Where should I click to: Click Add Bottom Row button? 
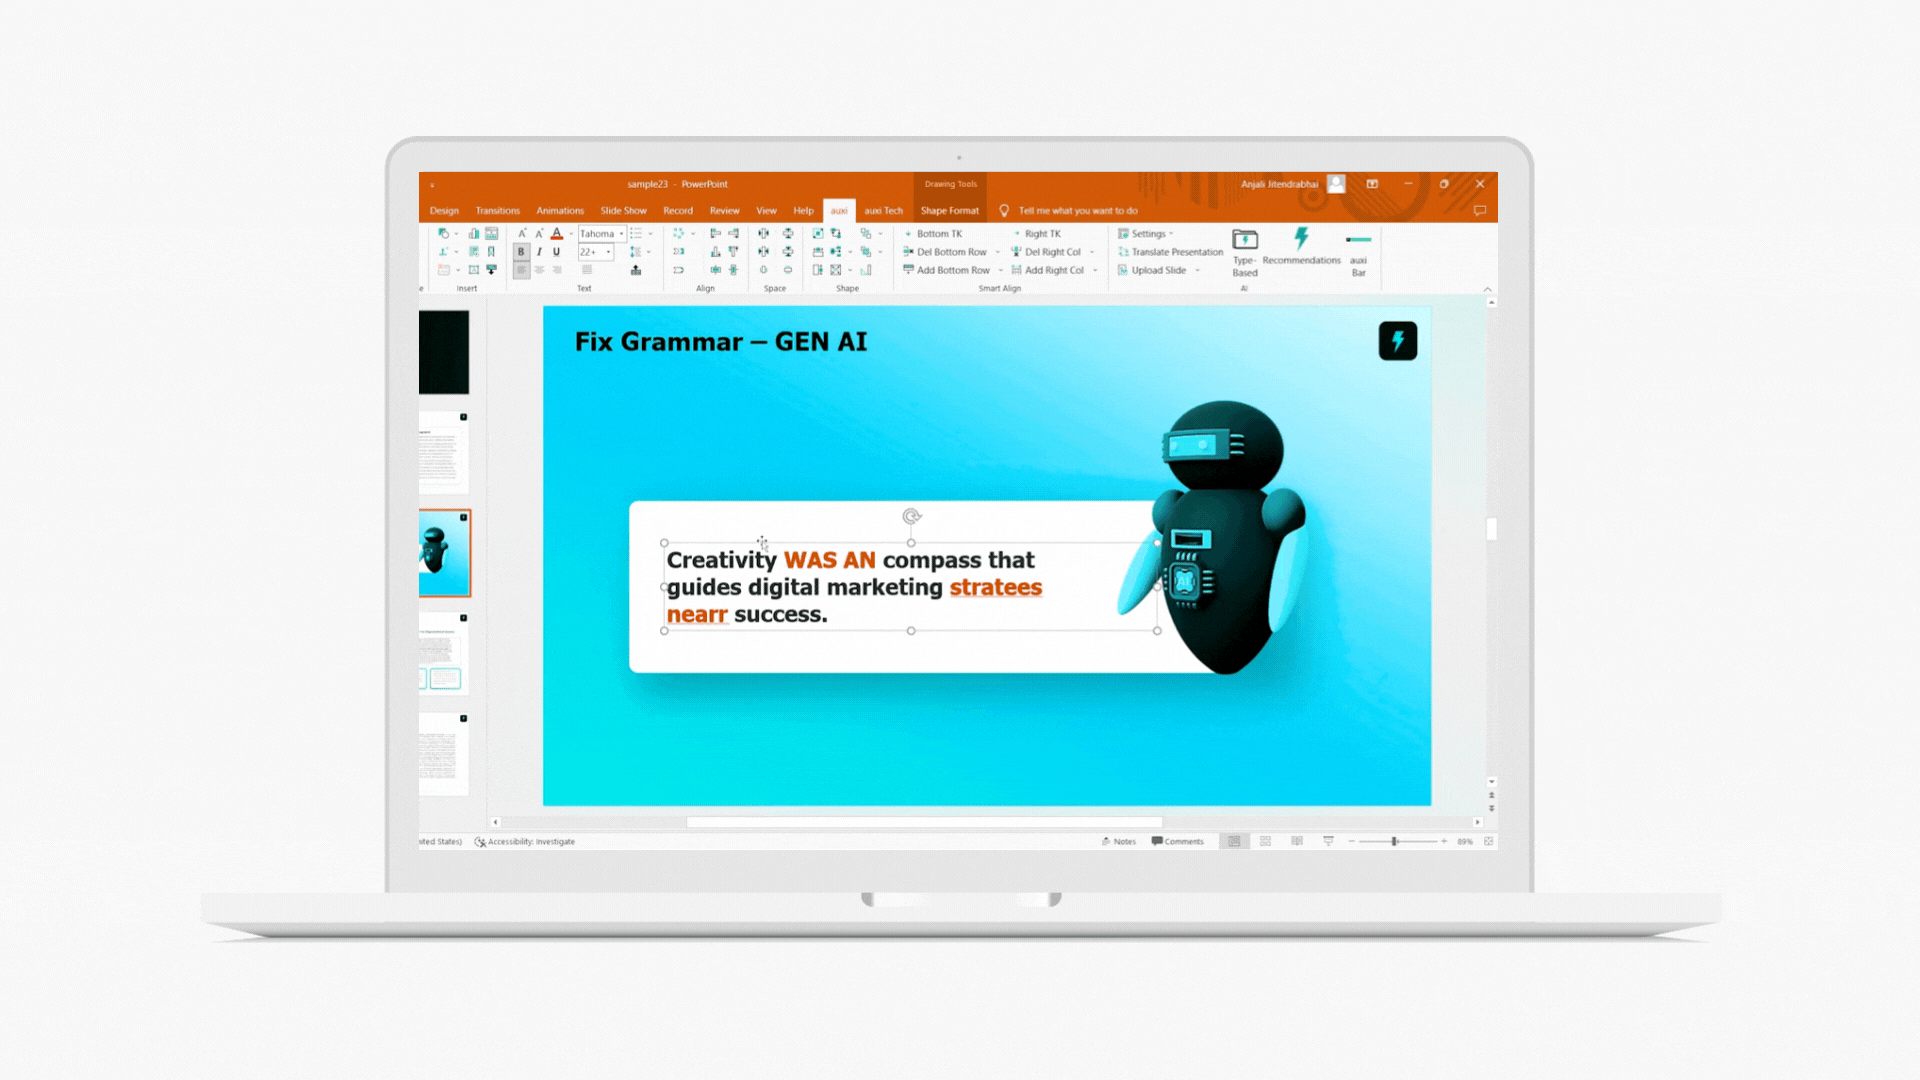pos(952,270)
